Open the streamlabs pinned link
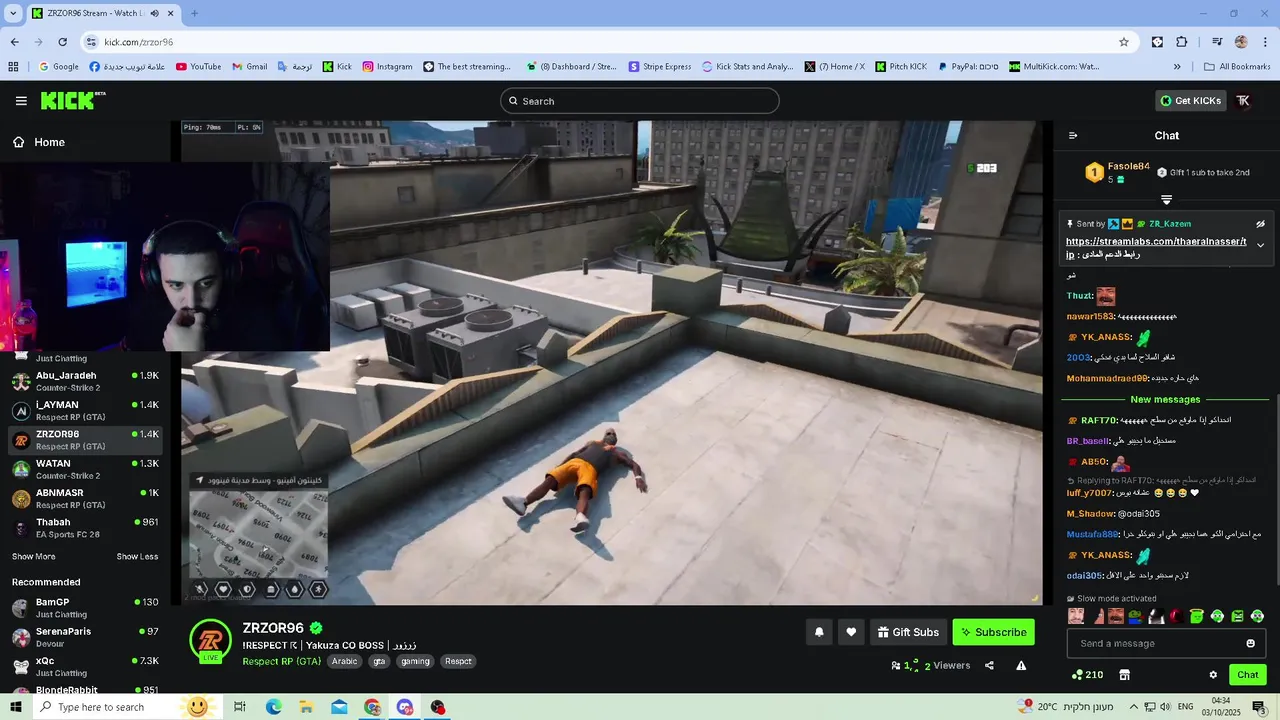1280x720 pixels. pyautogui.click(x=1155, y=247)
